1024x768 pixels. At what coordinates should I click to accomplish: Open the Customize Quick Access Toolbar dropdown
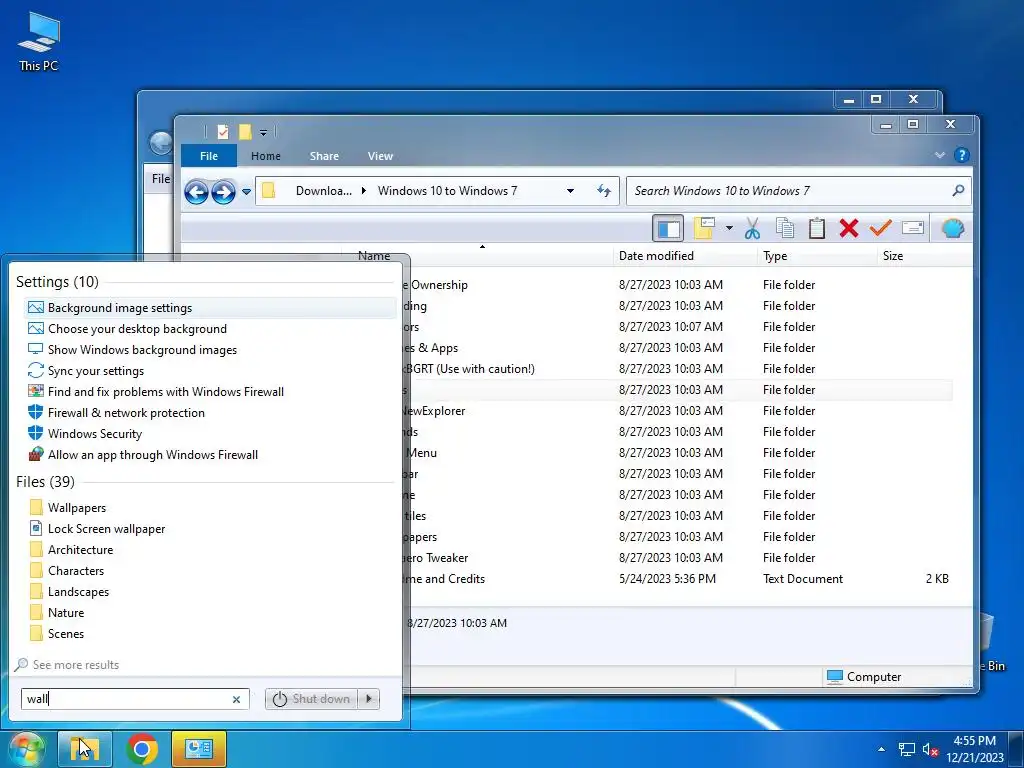tap(263, 133)
